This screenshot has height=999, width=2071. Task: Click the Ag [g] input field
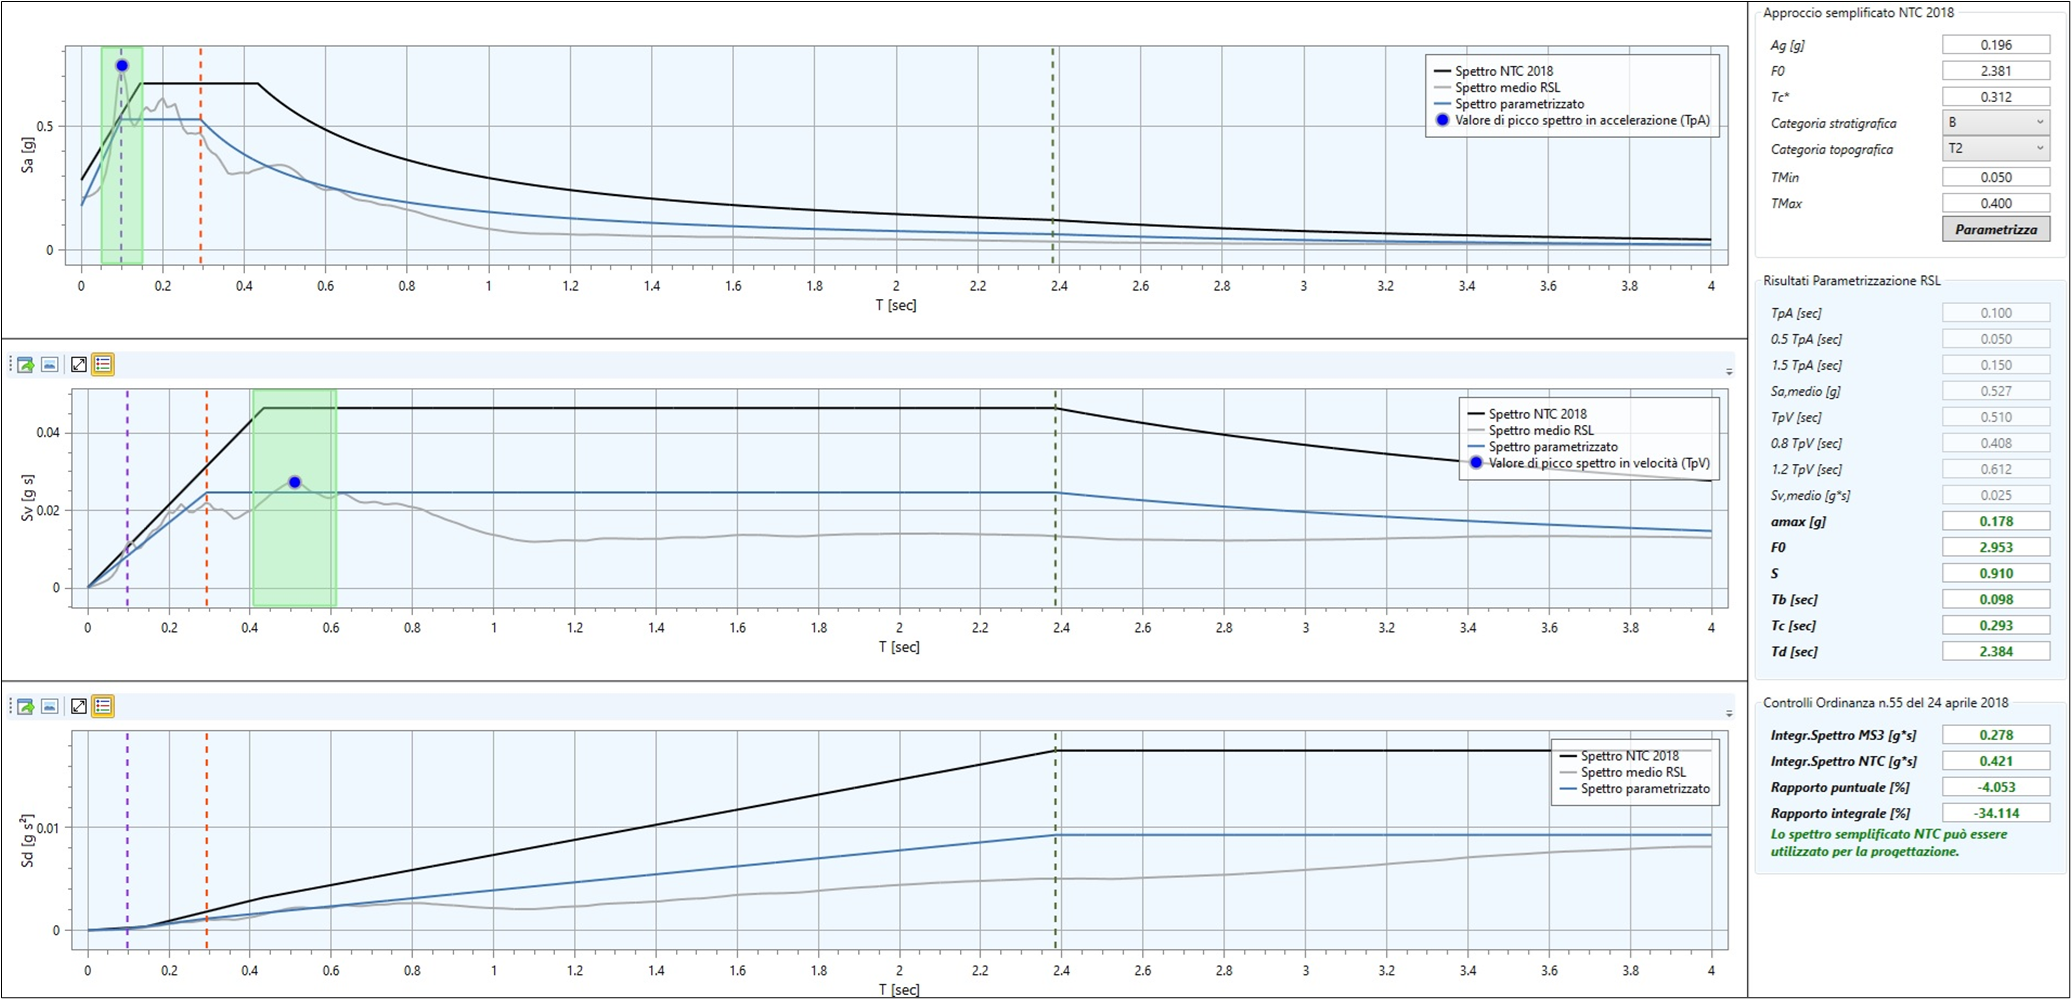click(x=1996, y=45)
